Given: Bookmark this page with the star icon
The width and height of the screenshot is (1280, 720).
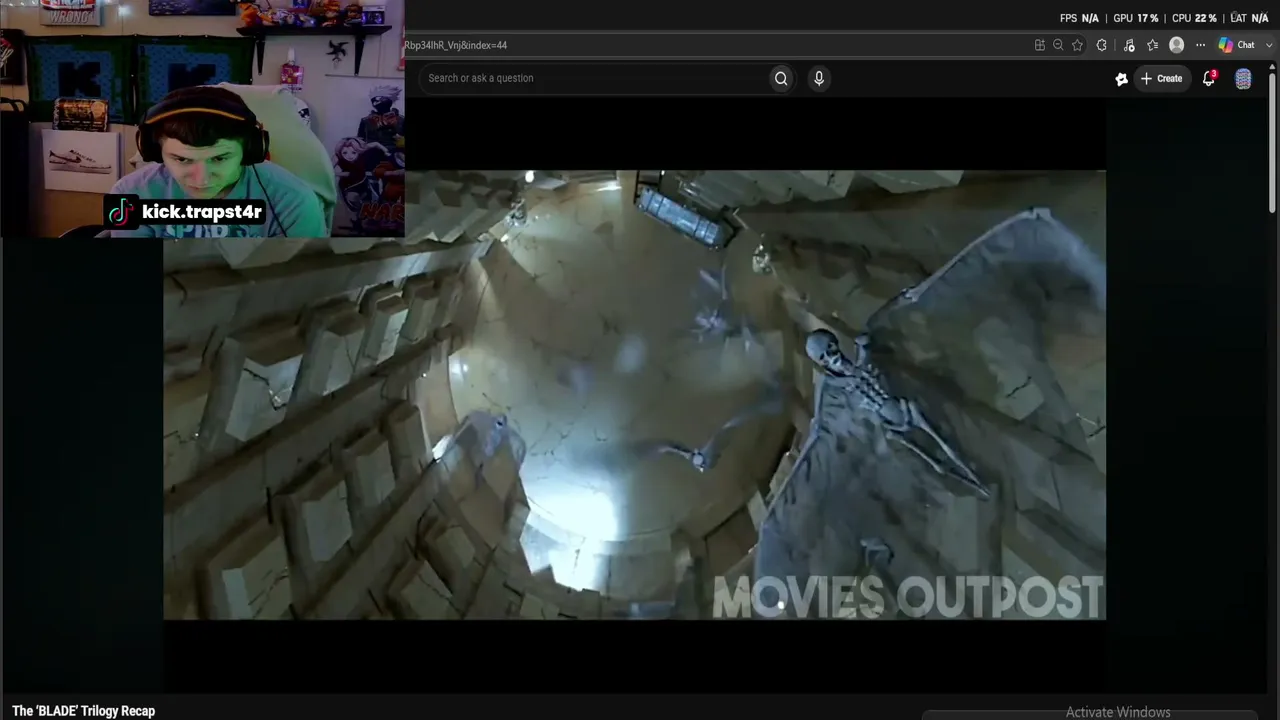Looking at the screenshot, I should pyautogui.click(x=1077, y=45).
